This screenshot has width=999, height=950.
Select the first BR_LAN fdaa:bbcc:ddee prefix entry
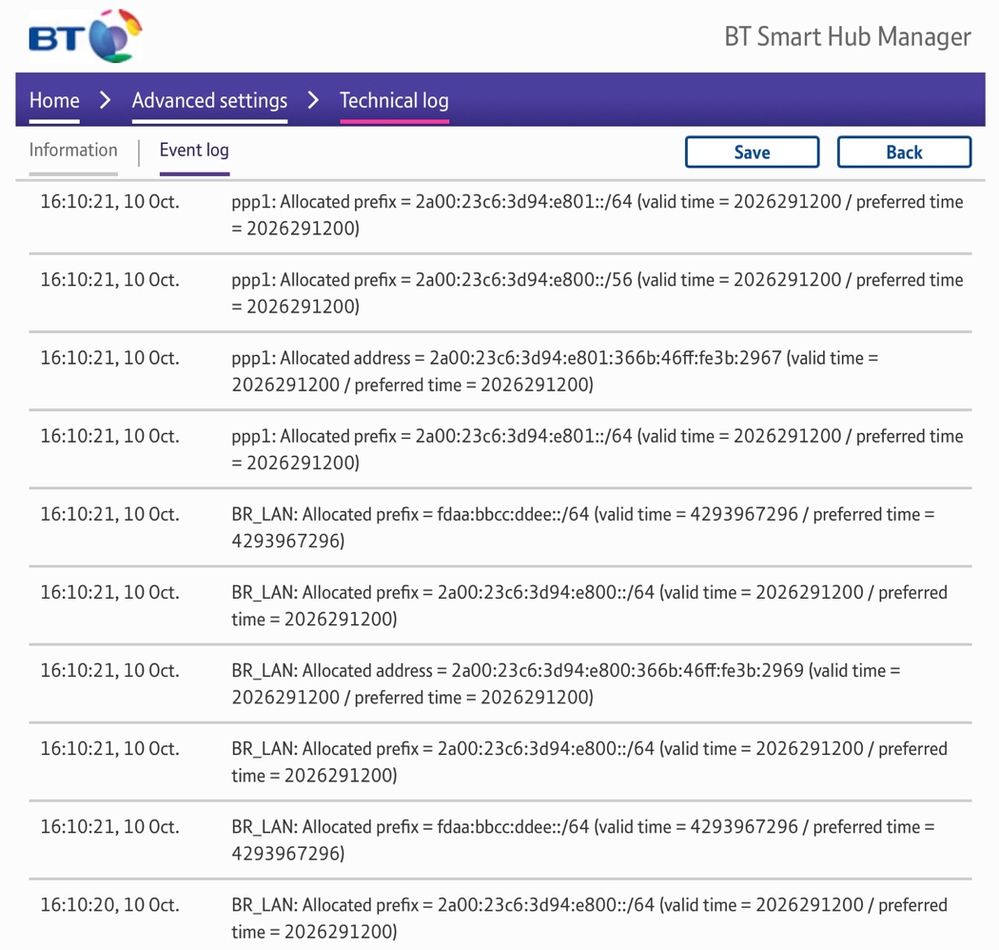click(x=582, y=527)
